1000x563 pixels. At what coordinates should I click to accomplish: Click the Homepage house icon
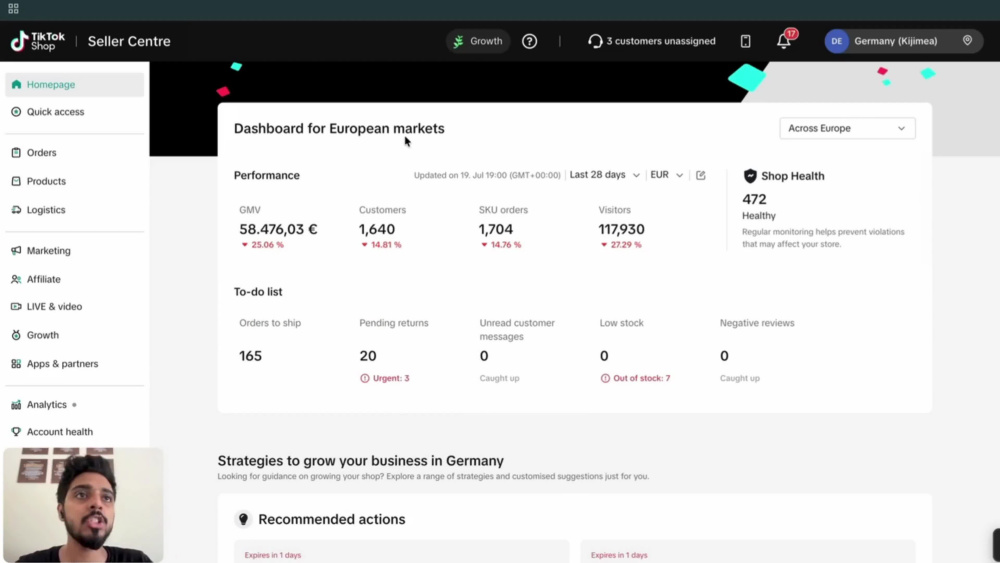click(x=16, y=84)
